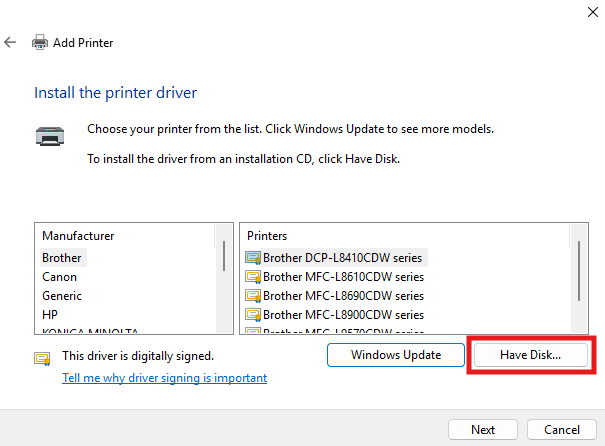The height and width of the screenshot is (446, 605).
Task: Select Canon in the Manufacturer list
Action: 59,277
